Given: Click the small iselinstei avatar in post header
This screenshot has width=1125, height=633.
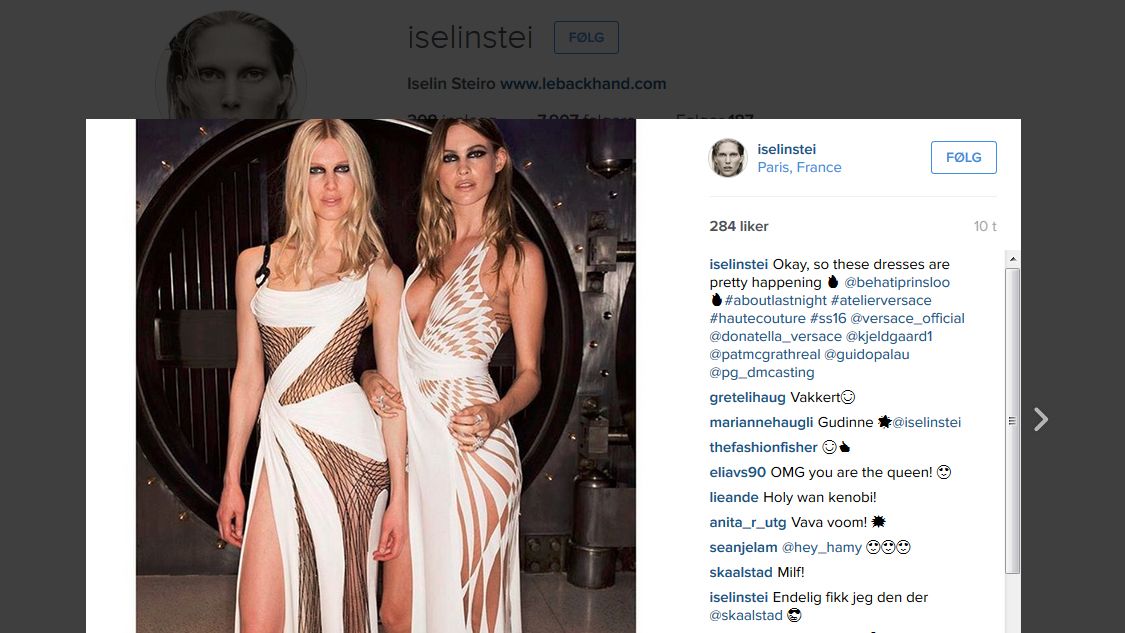Looking at the screenshot, I should pyautogui.click(x=728, y=157).
